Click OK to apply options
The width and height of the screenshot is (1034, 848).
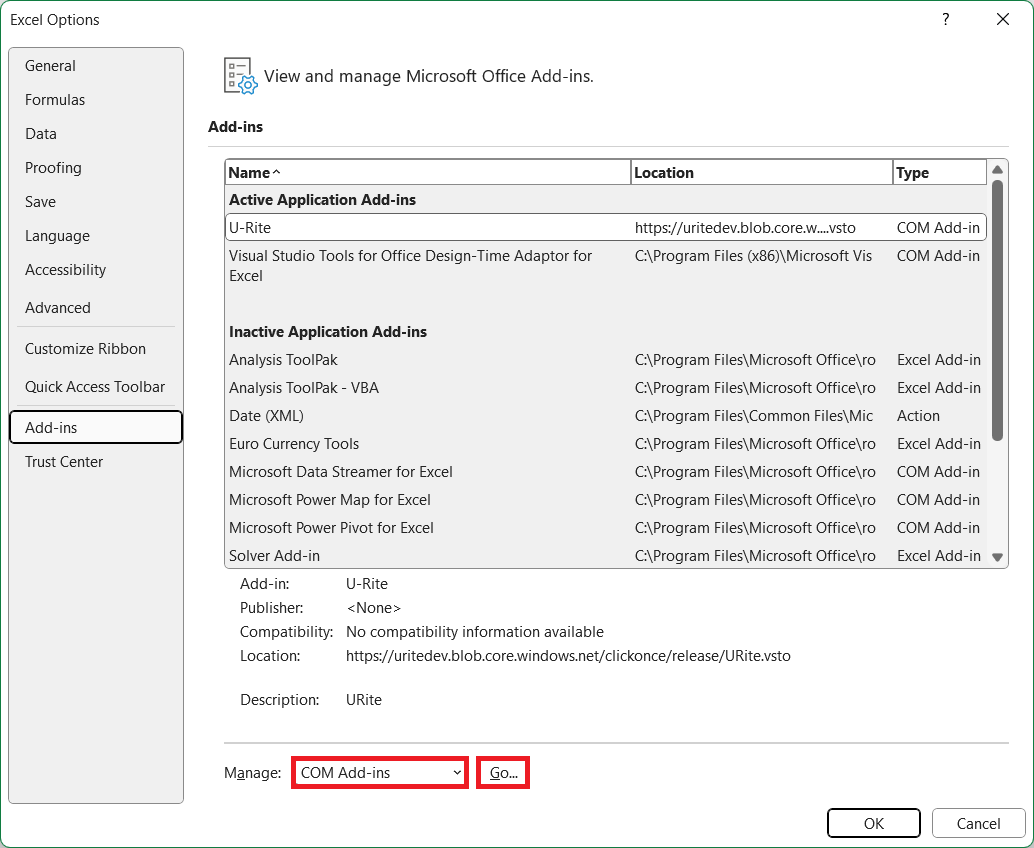(873, 823)
